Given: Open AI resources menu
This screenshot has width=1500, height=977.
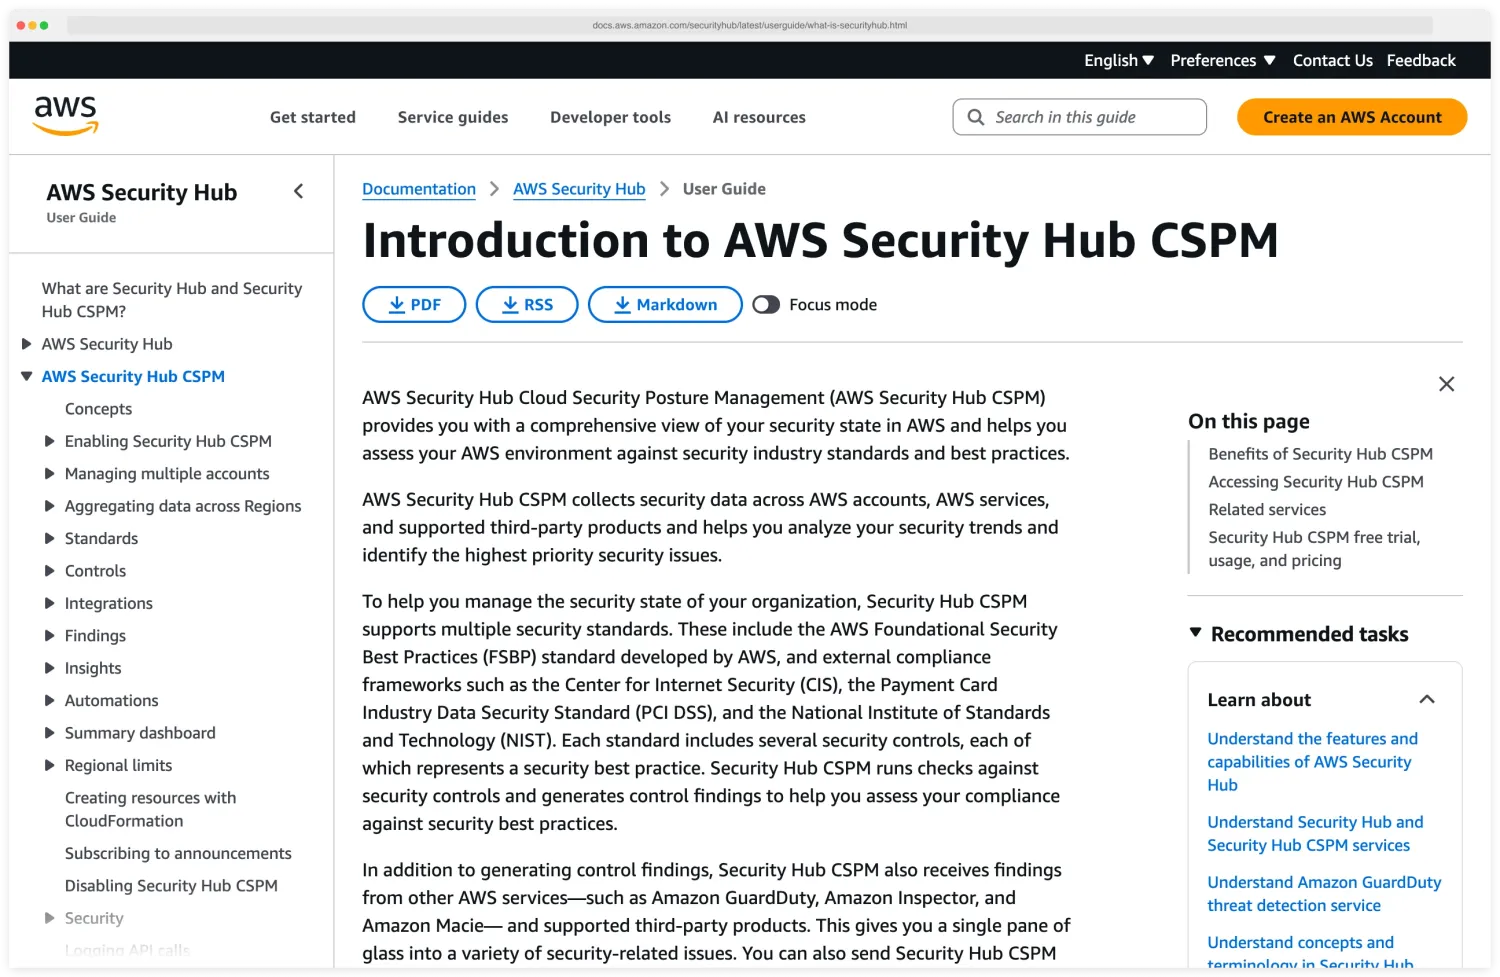Looking at the screenshot, I should [759, 117].
